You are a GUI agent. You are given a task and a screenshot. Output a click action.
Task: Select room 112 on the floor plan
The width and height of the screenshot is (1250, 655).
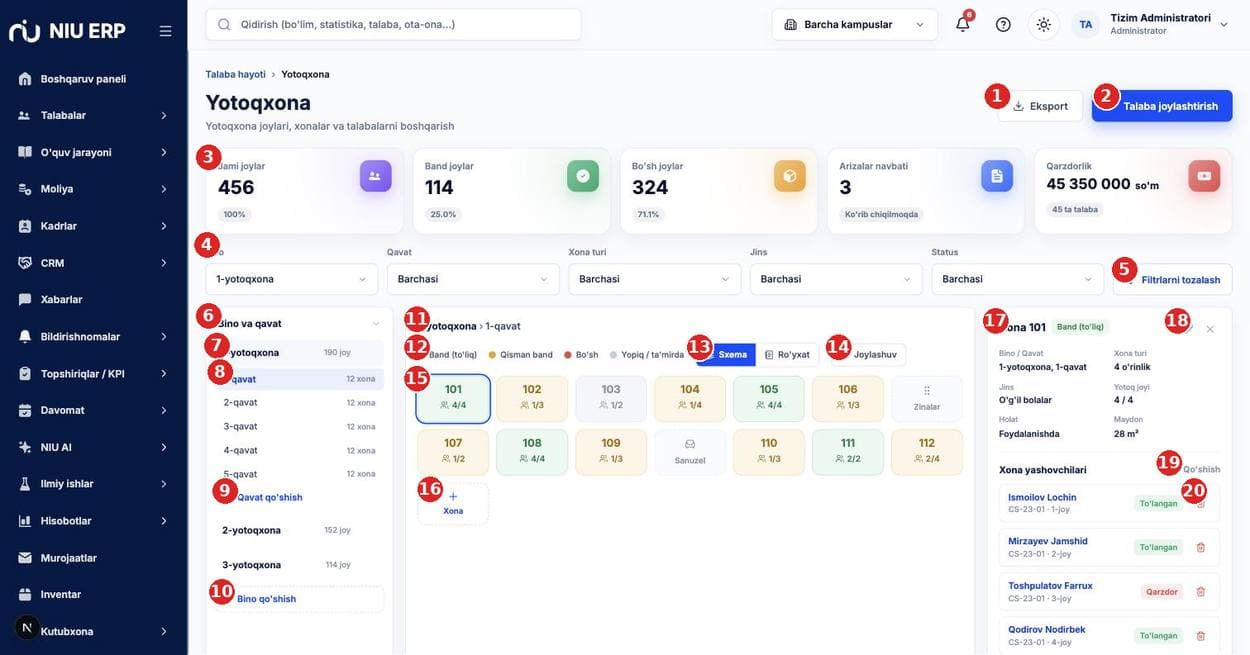927,452
